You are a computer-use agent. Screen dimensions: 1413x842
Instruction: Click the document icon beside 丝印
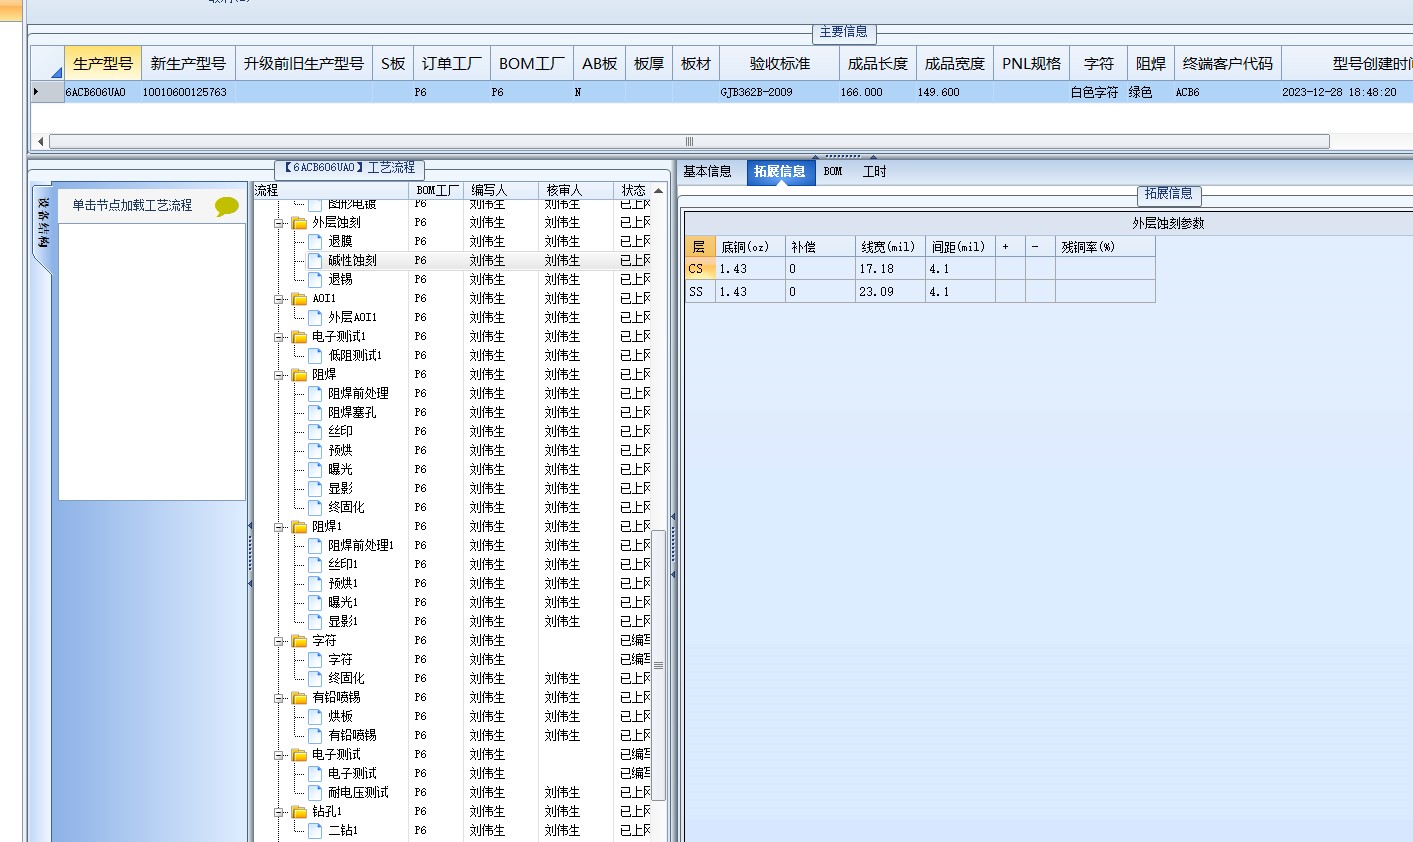click(x=315, y=431)
